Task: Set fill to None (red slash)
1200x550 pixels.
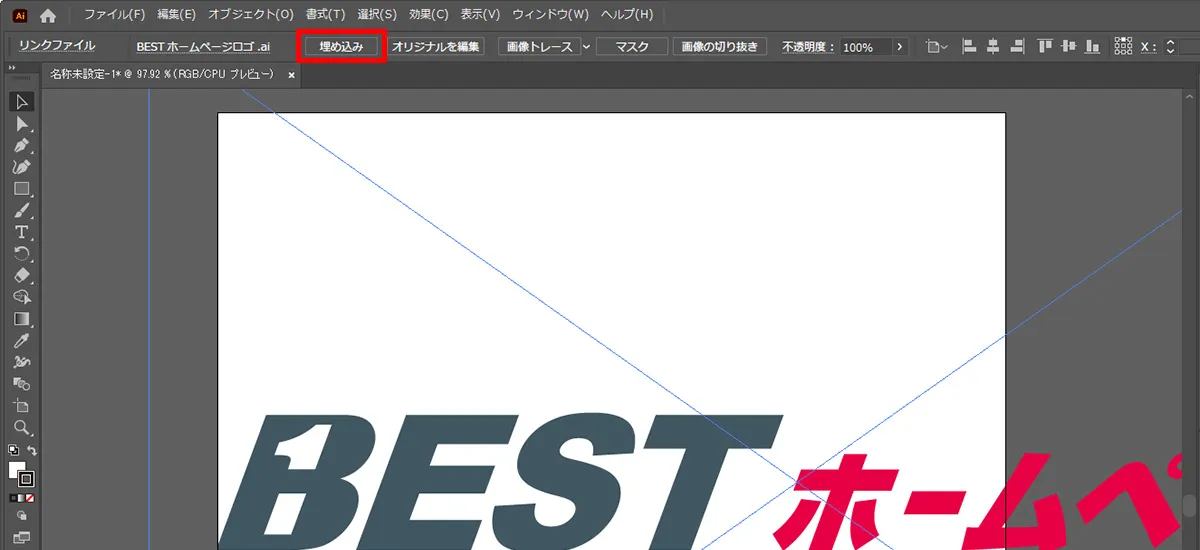Action: coord(31,497)
